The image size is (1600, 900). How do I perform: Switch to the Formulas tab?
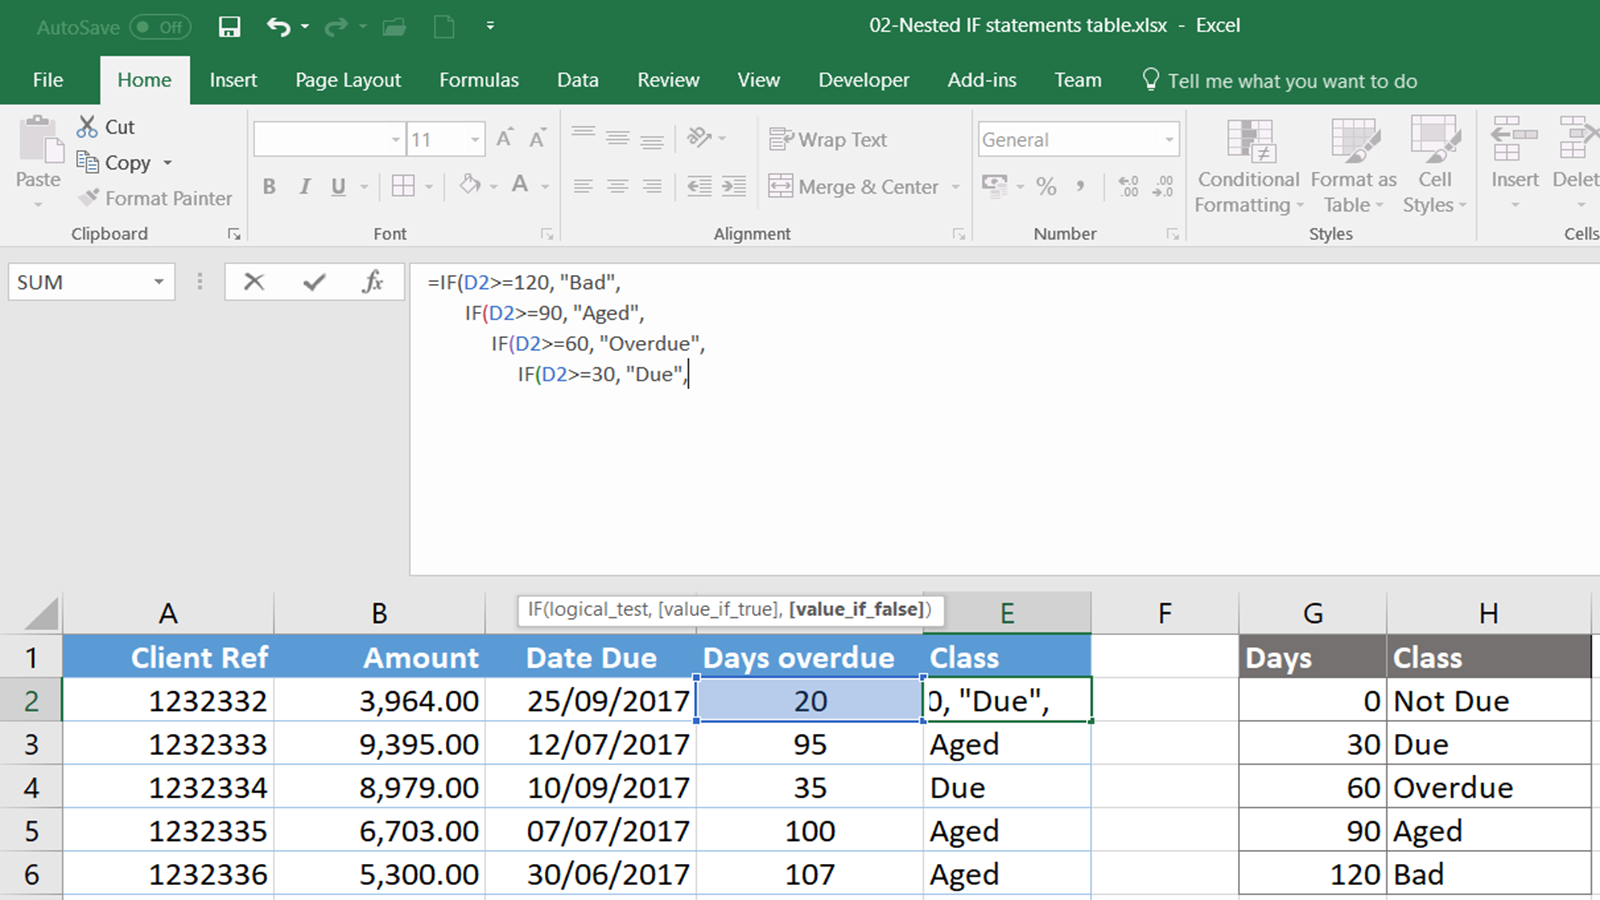click(478, 80)
